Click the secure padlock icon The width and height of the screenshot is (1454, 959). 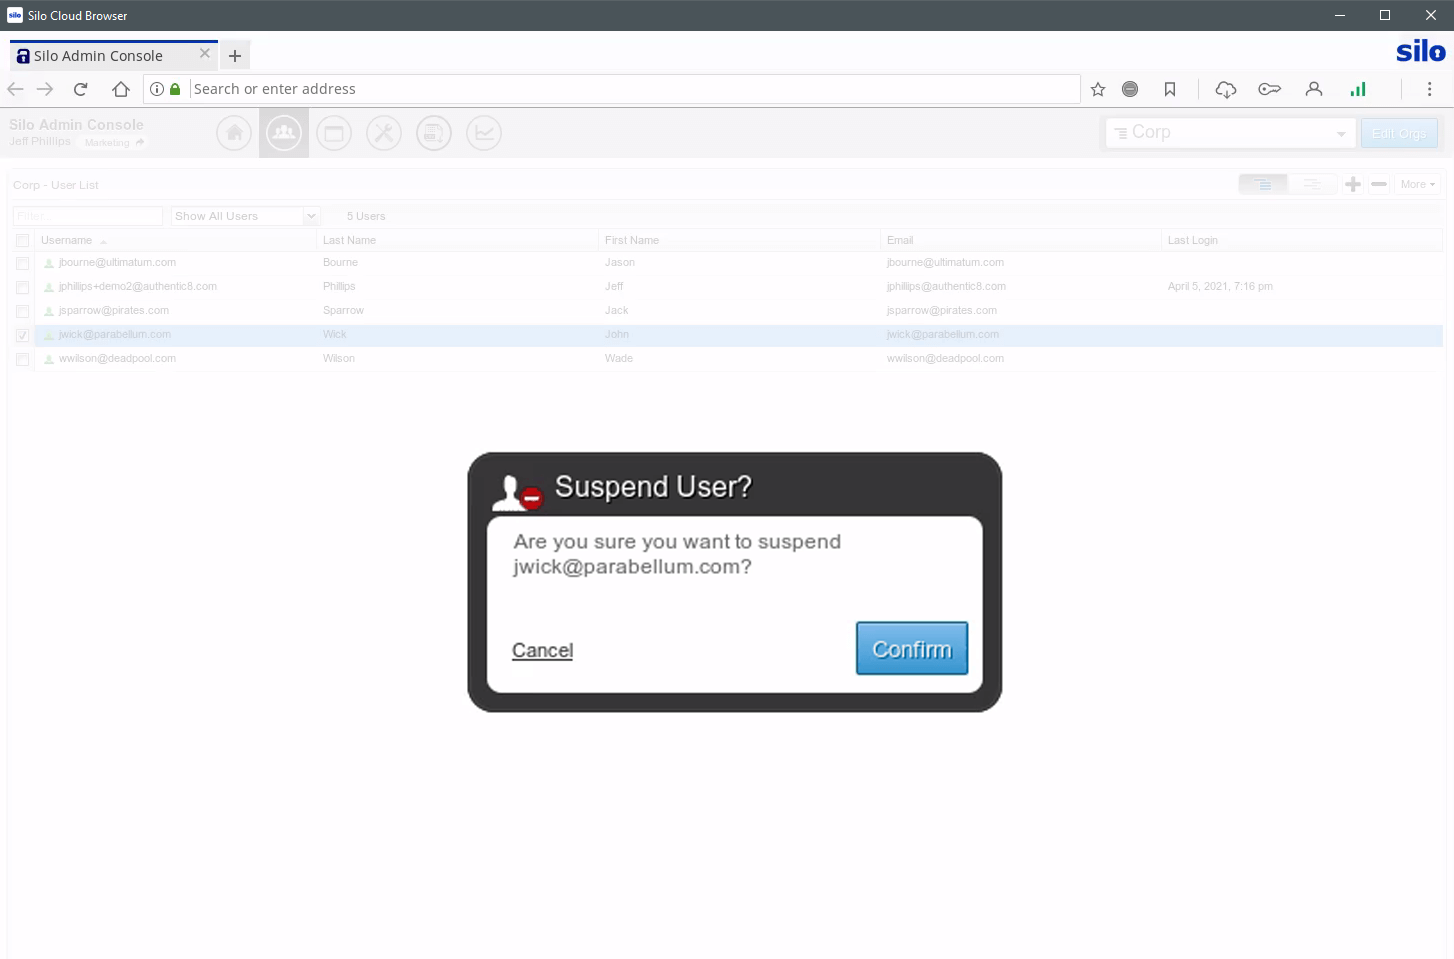[175, 89]
